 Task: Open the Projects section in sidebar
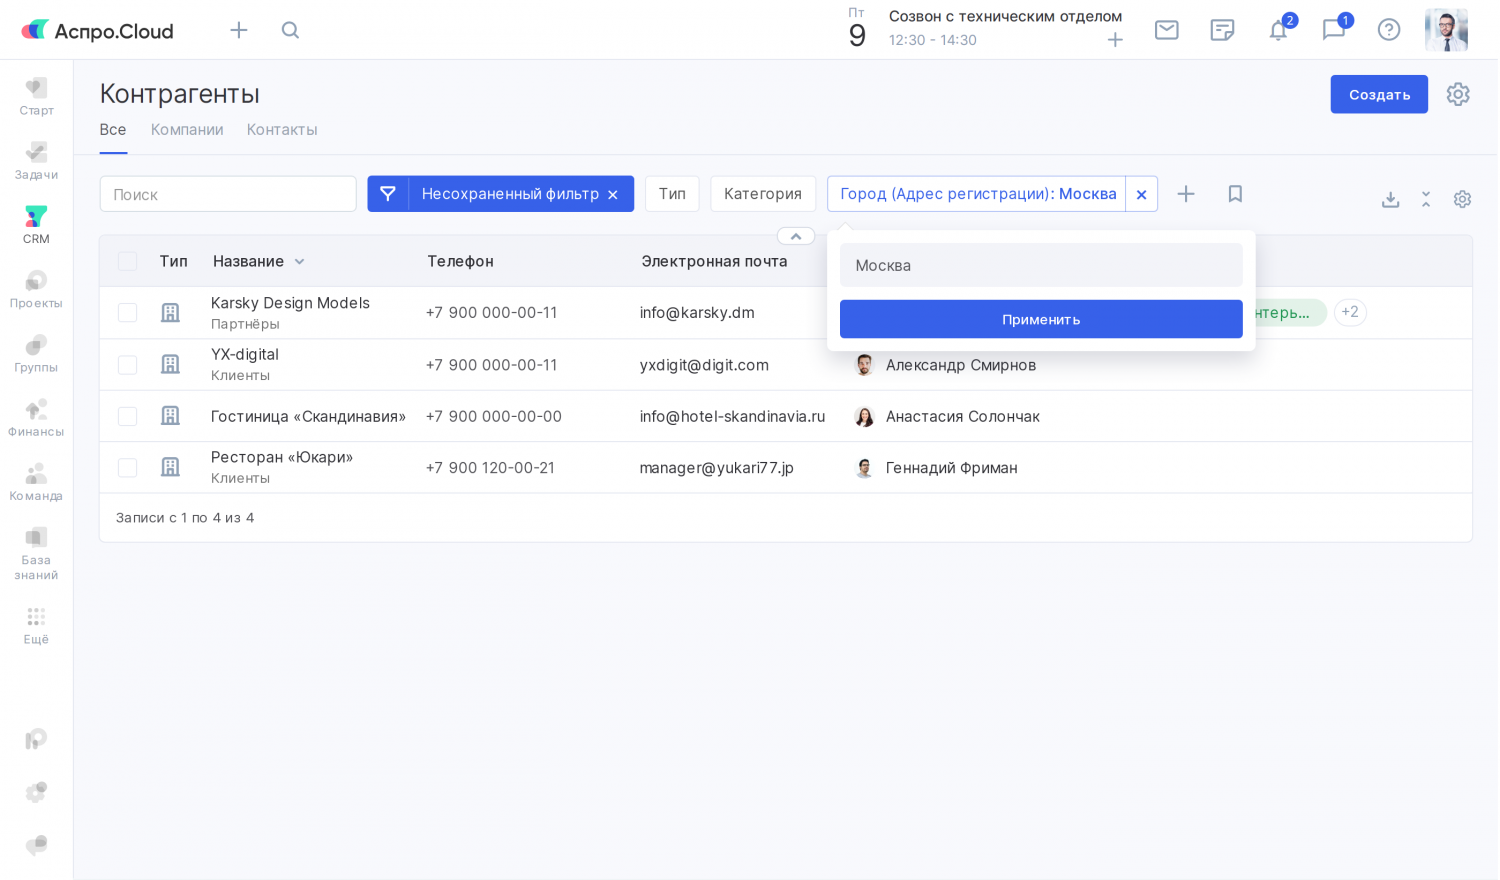tap(36, 288)
